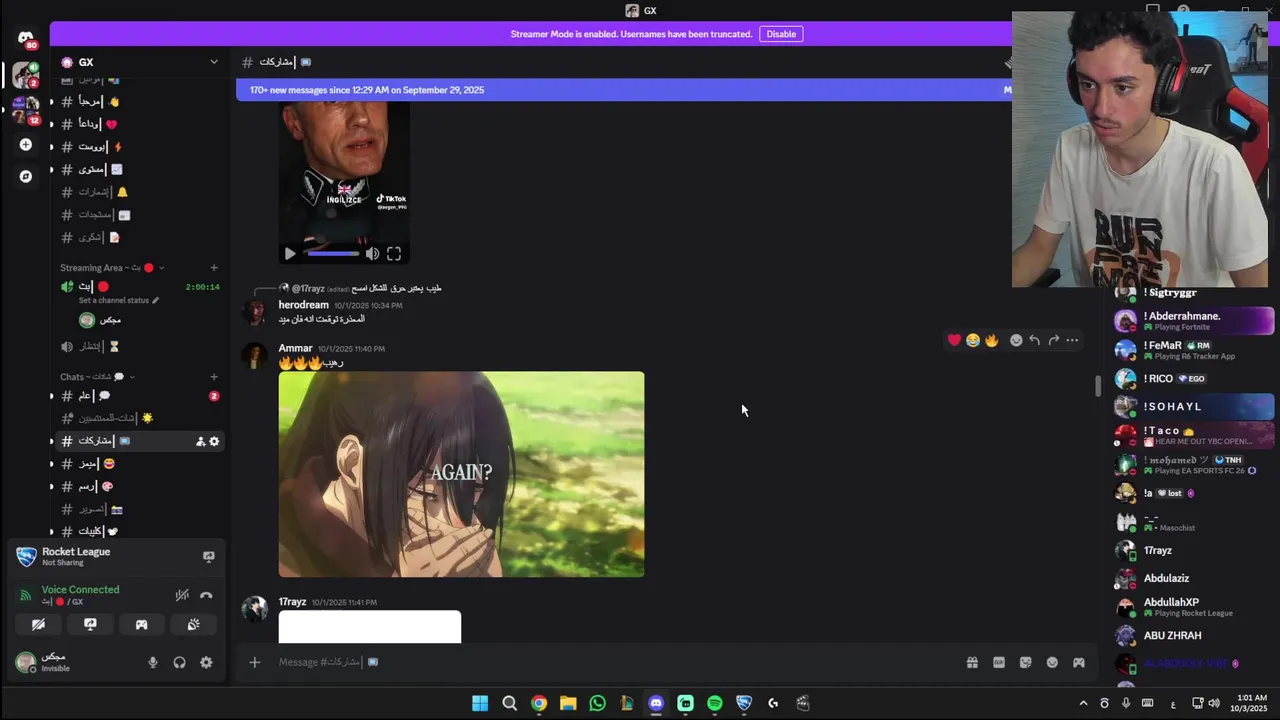This screenshot has width=1280, height=720.
Task: Turn on camera in voice panel
Action: coord(38,625)
